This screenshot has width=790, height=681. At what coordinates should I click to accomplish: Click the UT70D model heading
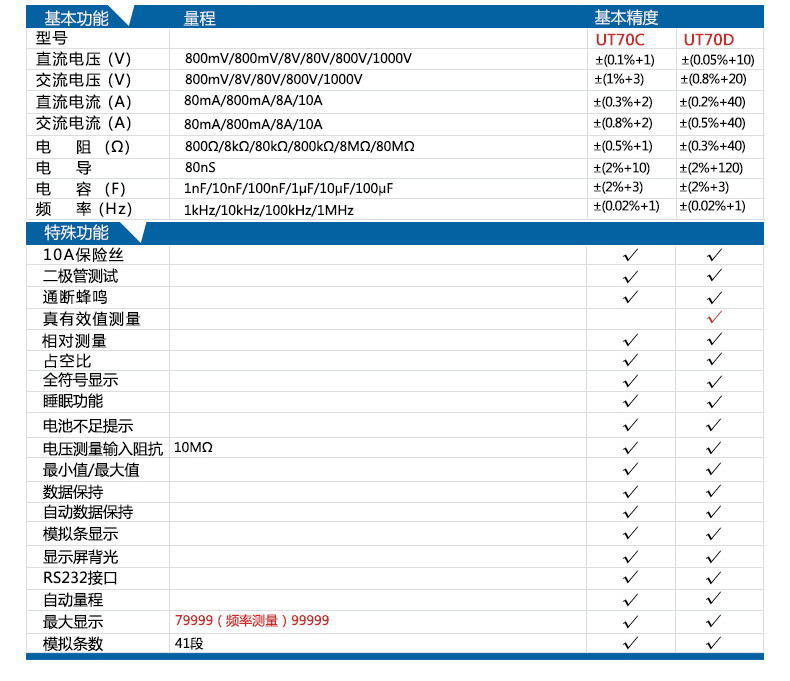point(708,39)
